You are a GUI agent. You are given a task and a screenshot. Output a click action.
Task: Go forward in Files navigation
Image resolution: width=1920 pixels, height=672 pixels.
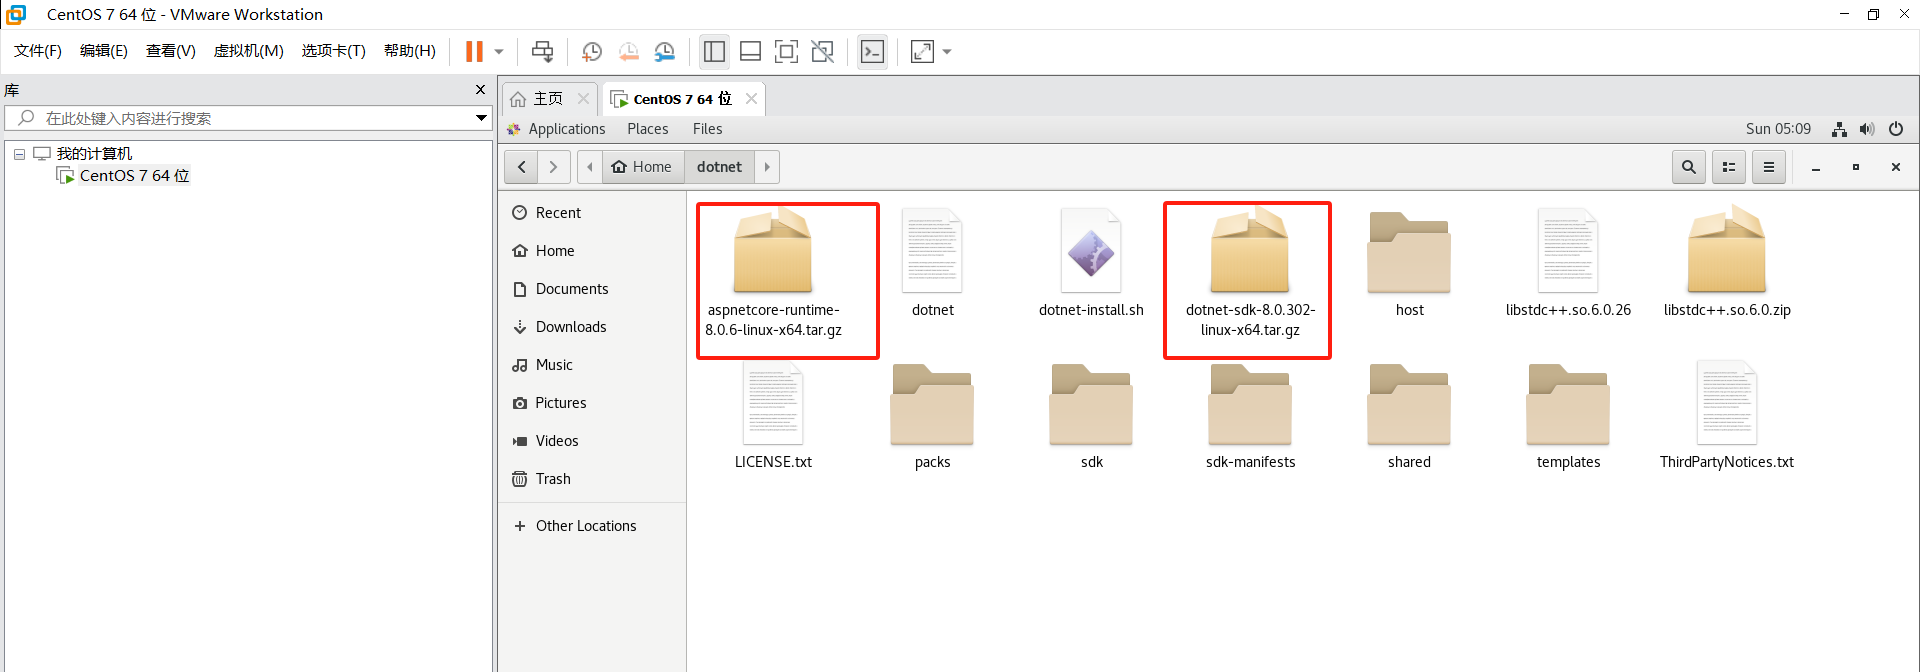tap(554, 167)
